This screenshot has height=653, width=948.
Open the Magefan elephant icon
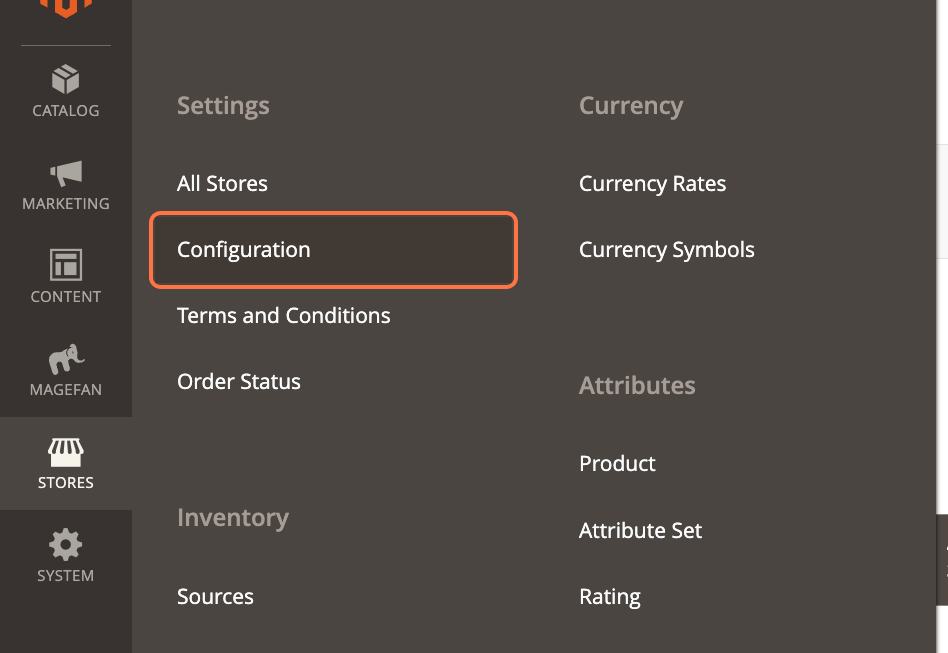(65, 359)
